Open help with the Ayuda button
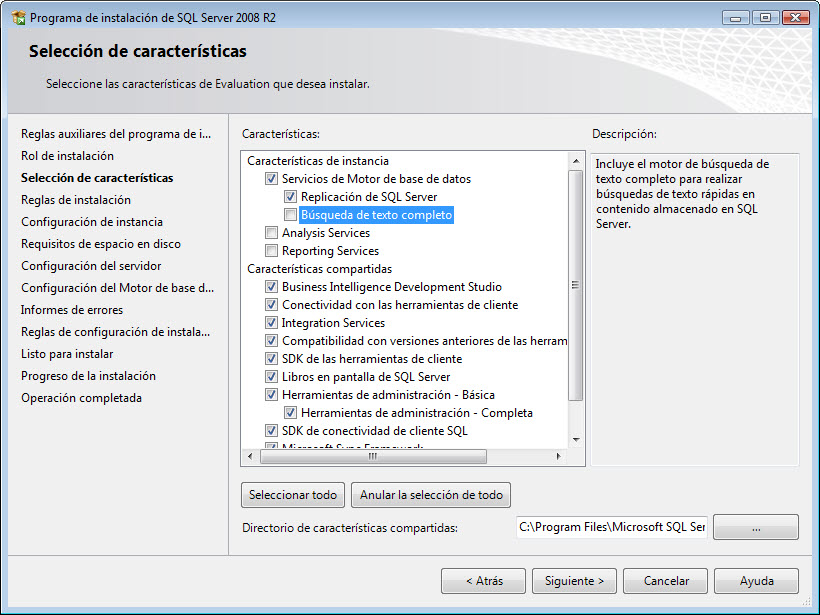The height and width of the screenshot is (615, 820). pyautogui.click(x=756, y=581)
